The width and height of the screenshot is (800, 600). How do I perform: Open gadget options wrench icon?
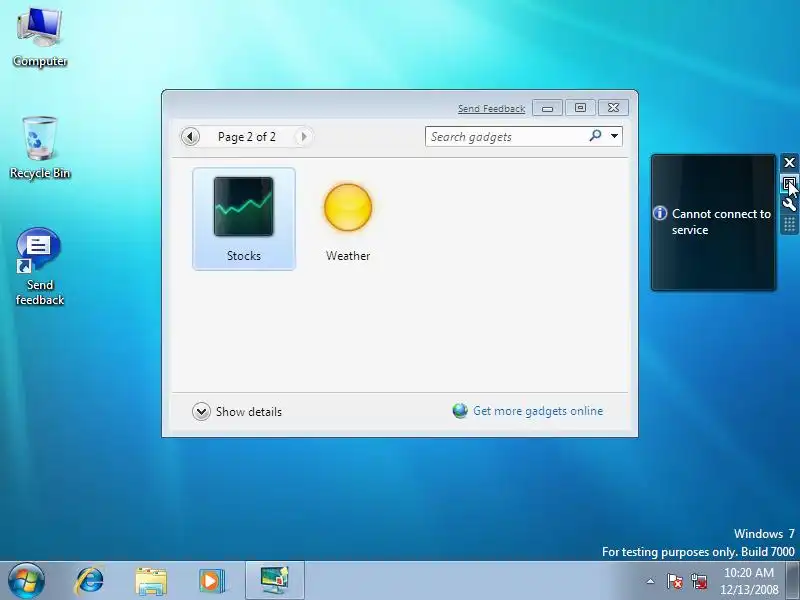pyautogui.click(x=789, y=204)
